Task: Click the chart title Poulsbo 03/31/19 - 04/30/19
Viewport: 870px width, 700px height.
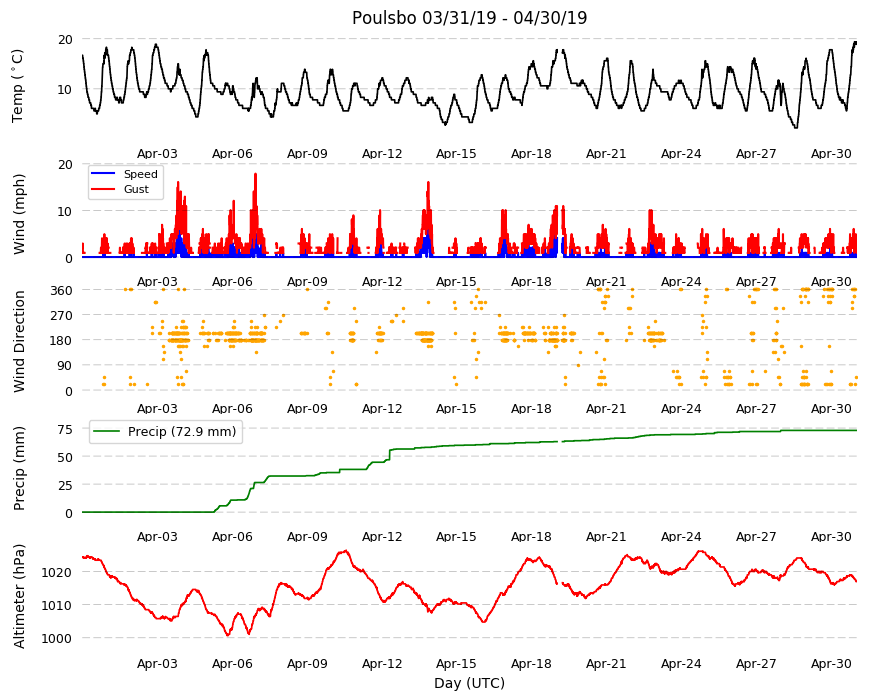Action: (x=469, y=18)
